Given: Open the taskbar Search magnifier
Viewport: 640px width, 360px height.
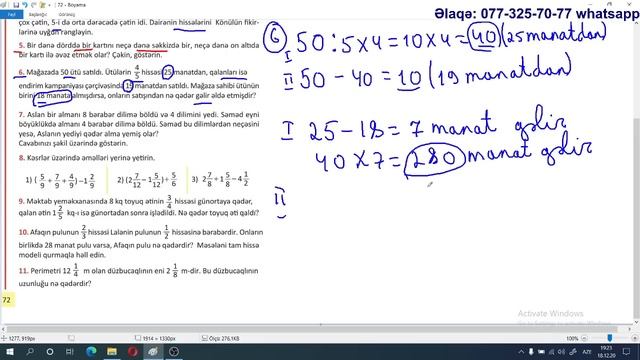Looking at the screenshot, I should tap(30, 351).
